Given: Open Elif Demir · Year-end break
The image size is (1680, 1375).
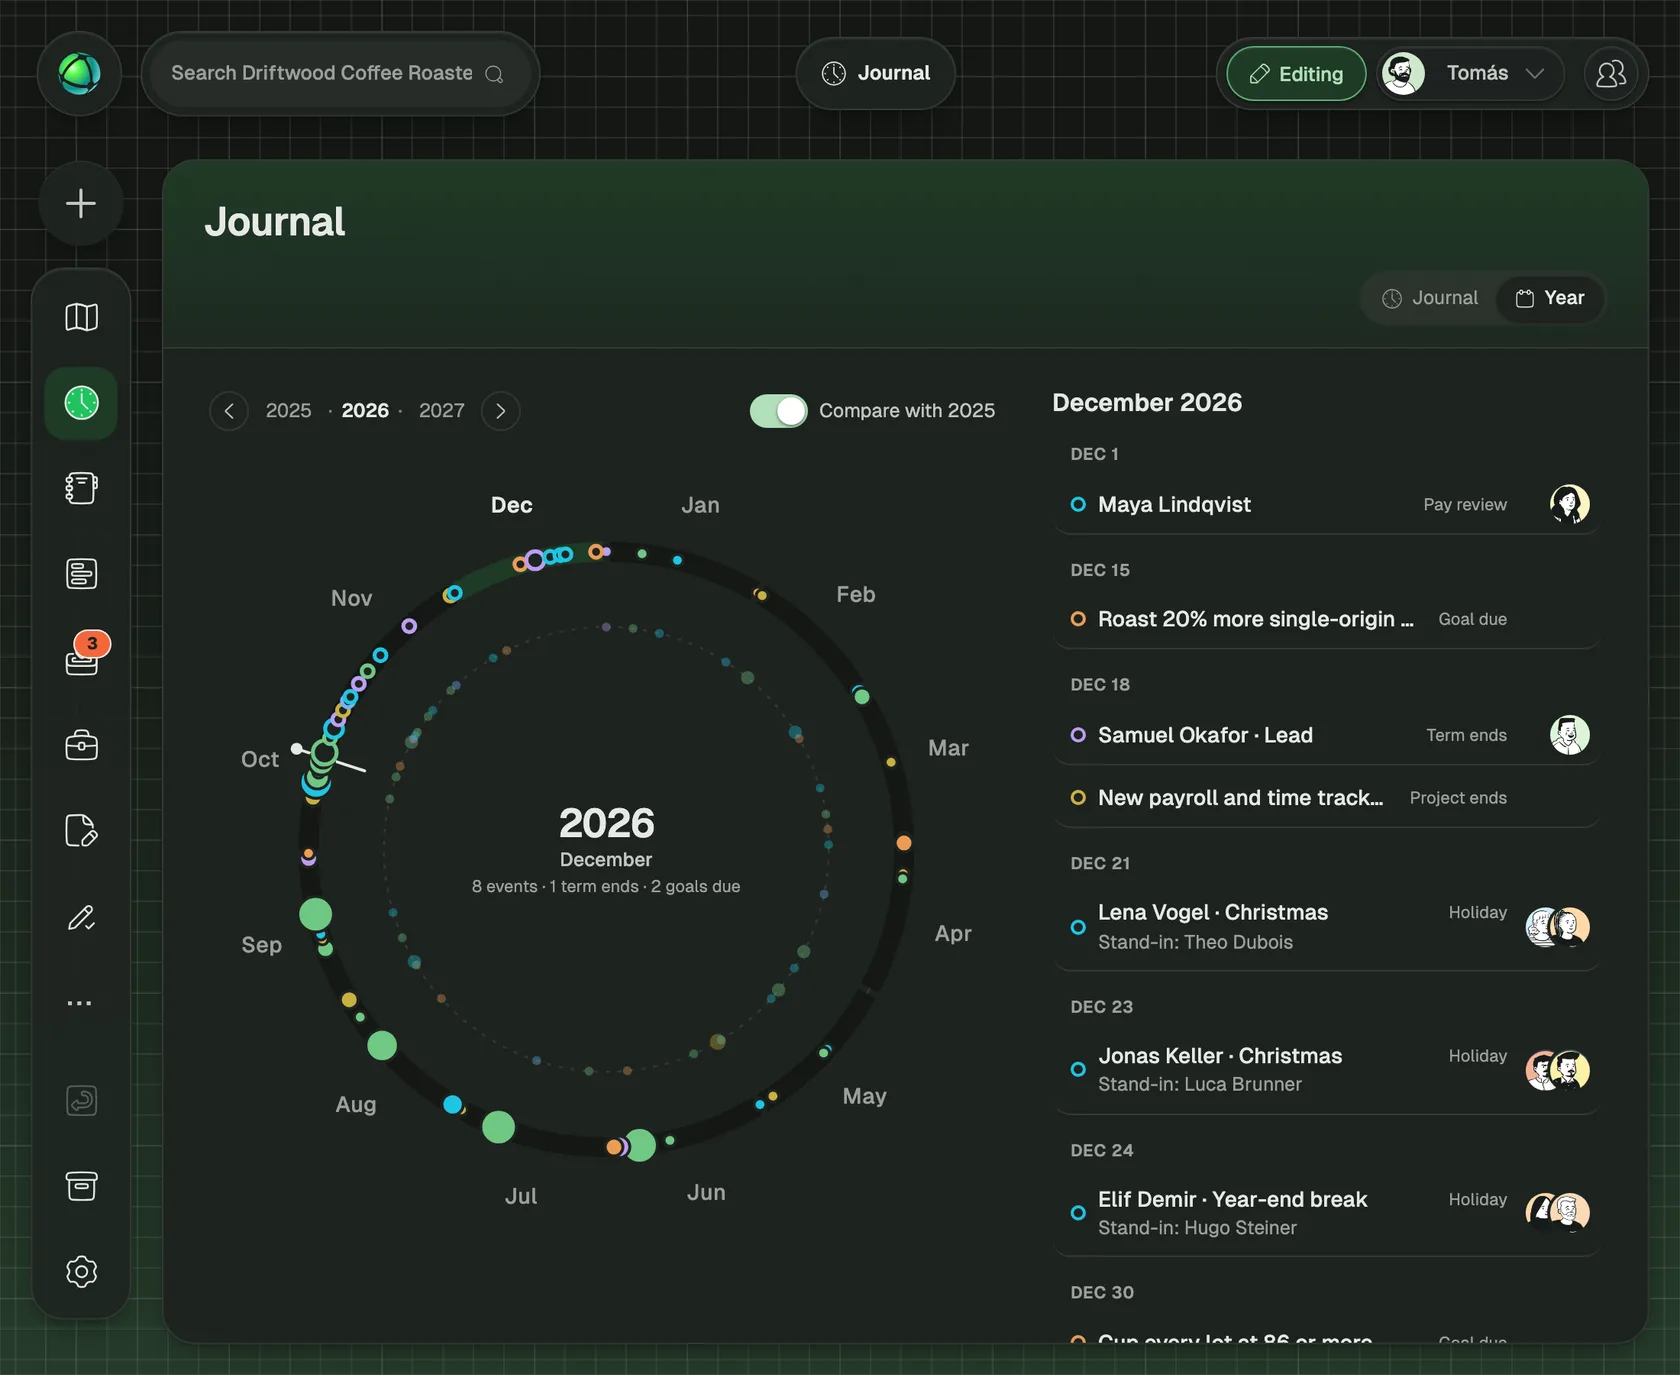Looking at the screenshot, I should click(1326, 1212).
